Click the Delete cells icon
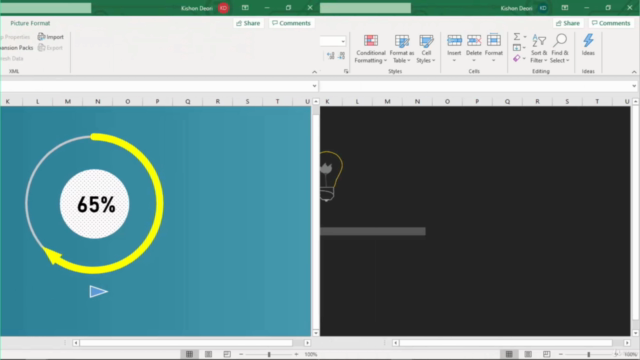This screenshot has width=640, height=360. 474,40
